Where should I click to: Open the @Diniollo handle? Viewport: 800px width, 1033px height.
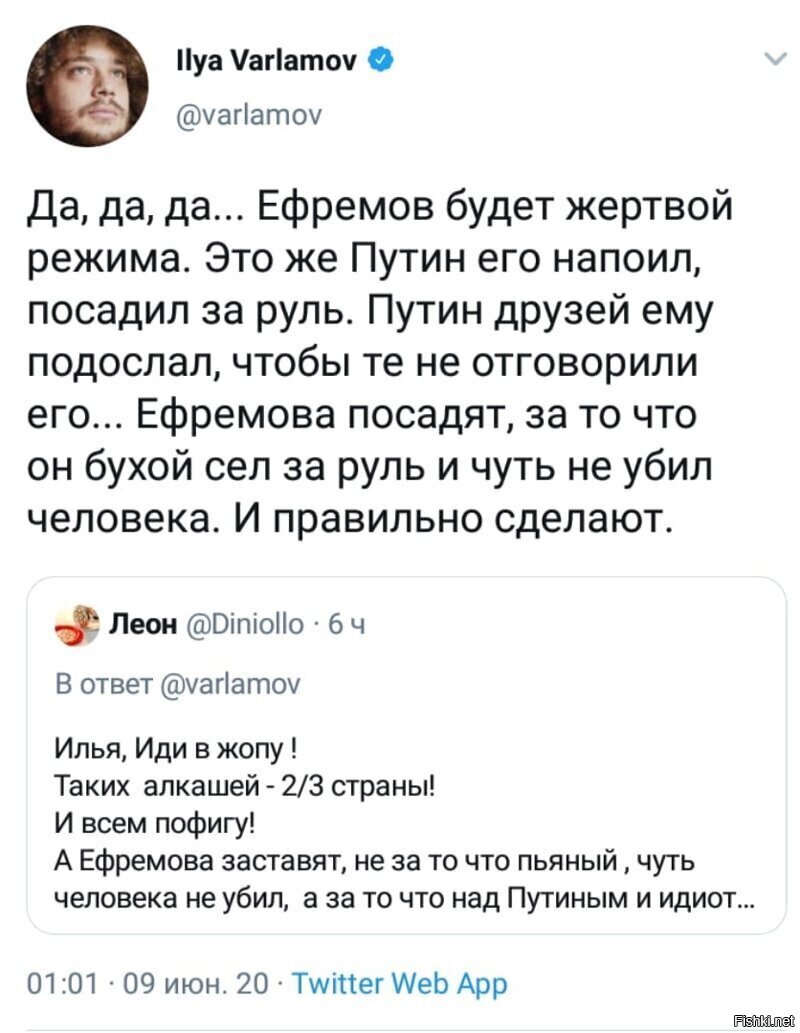[246, 623]
